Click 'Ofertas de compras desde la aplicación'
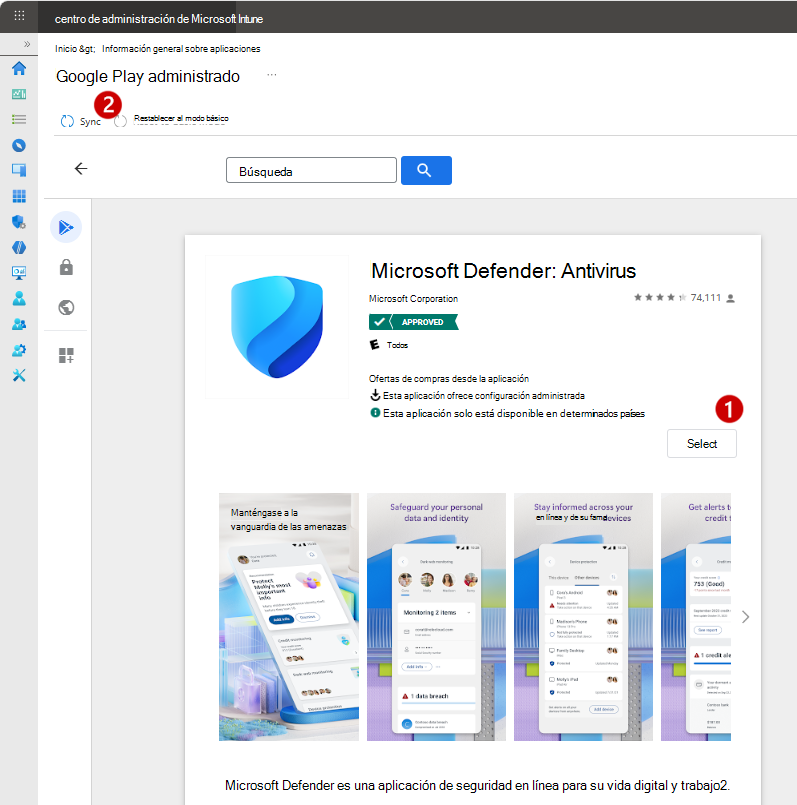 [448, 379]
